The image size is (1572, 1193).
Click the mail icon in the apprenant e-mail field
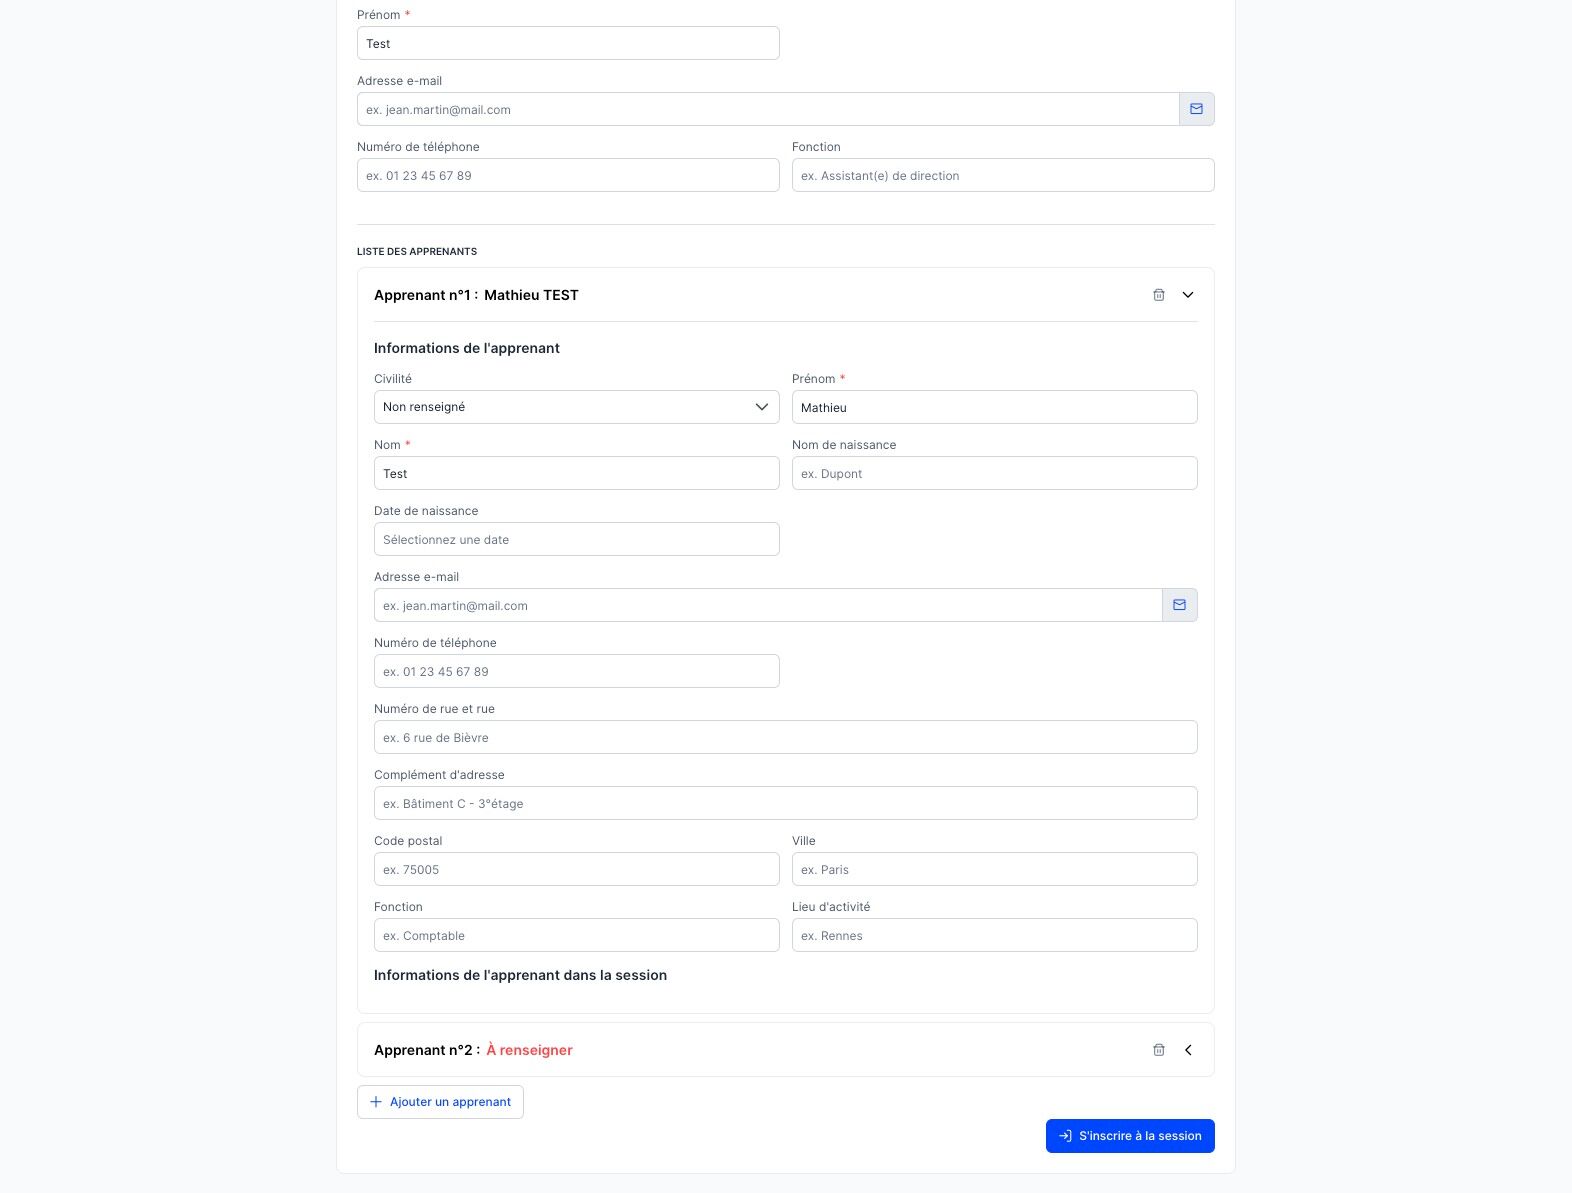click(1179, 605)
